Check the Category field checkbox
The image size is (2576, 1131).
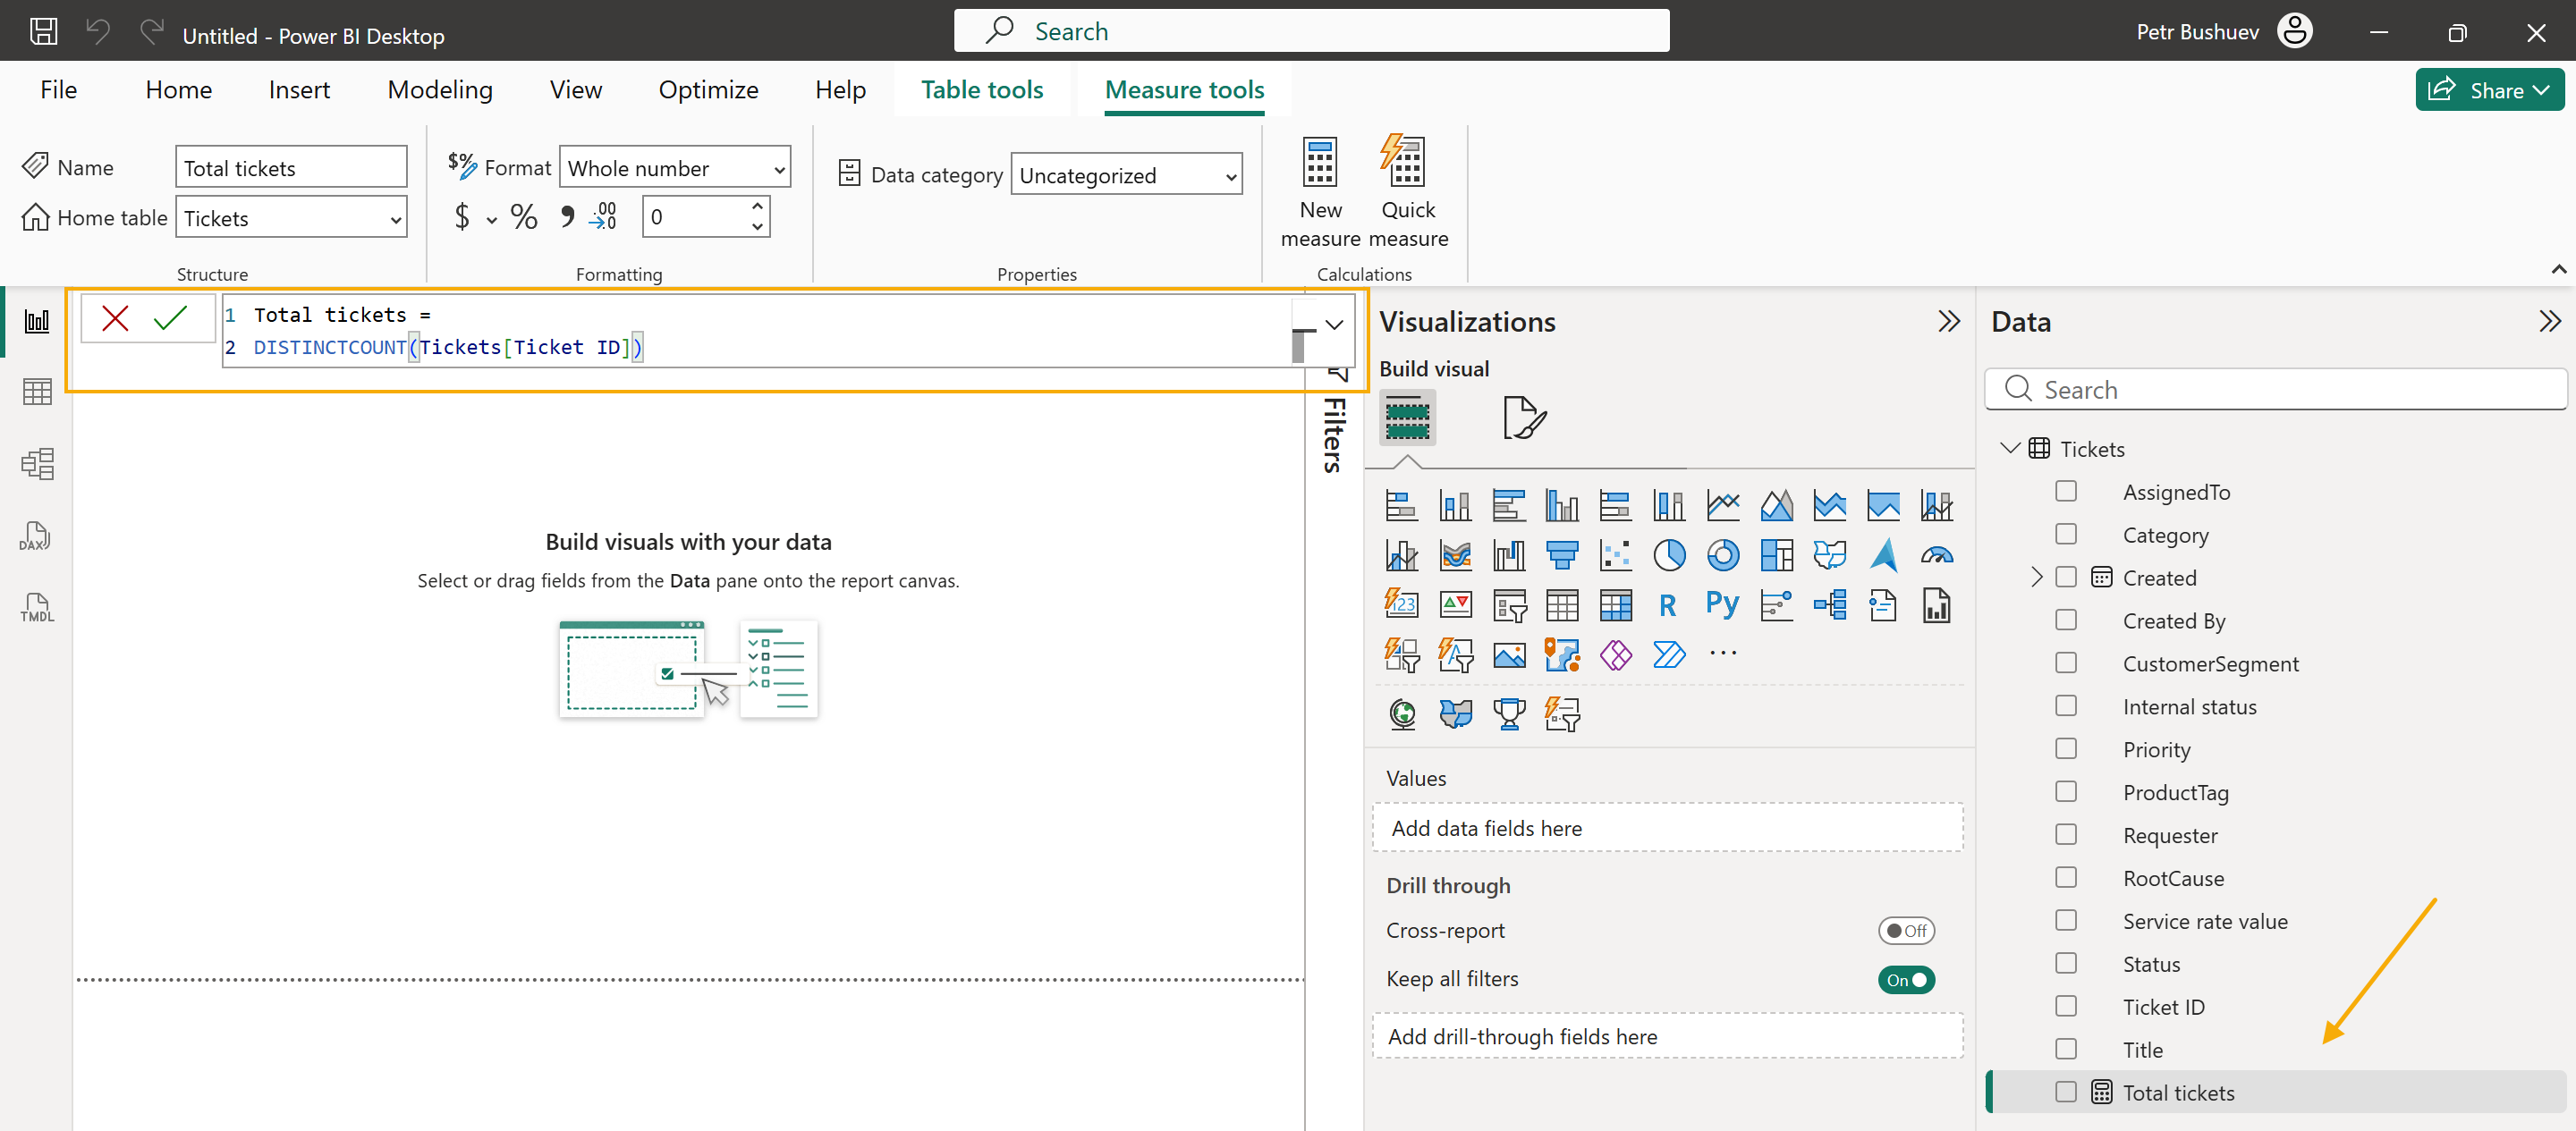[x=2065, y=534]
